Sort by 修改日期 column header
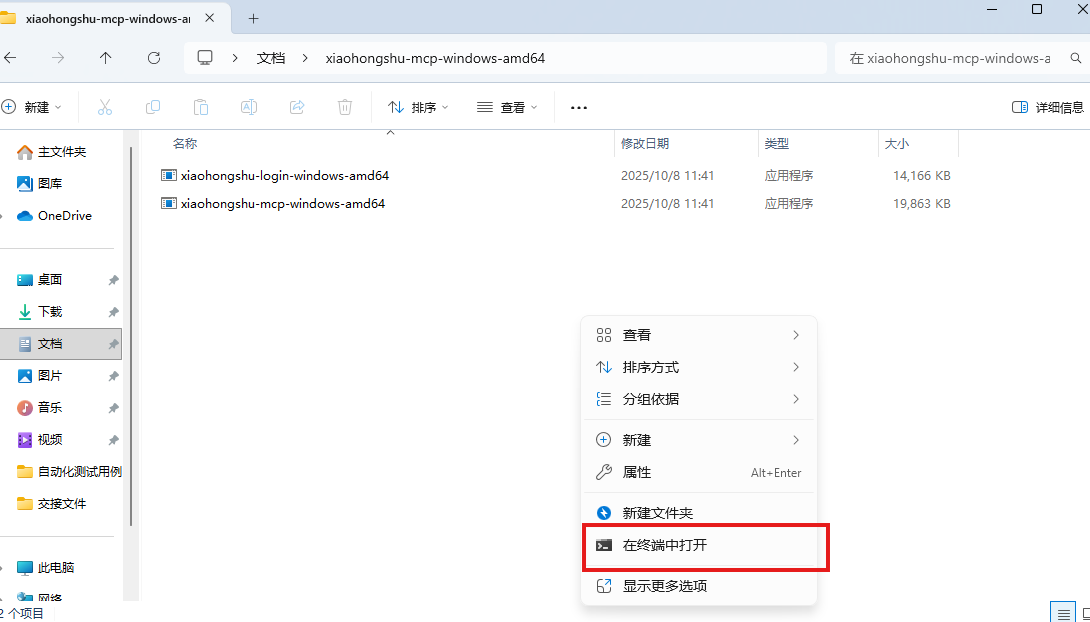This screenshot has width=1090, height=622. 645,143
